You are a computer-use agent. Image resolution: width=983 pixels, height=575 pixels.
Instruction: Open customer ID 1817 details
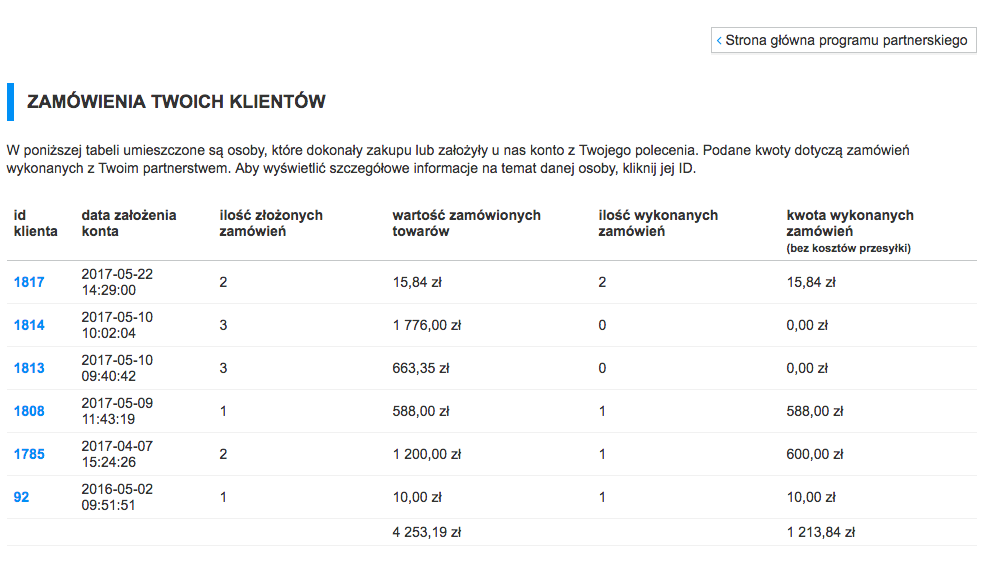[x=29, y=282]
